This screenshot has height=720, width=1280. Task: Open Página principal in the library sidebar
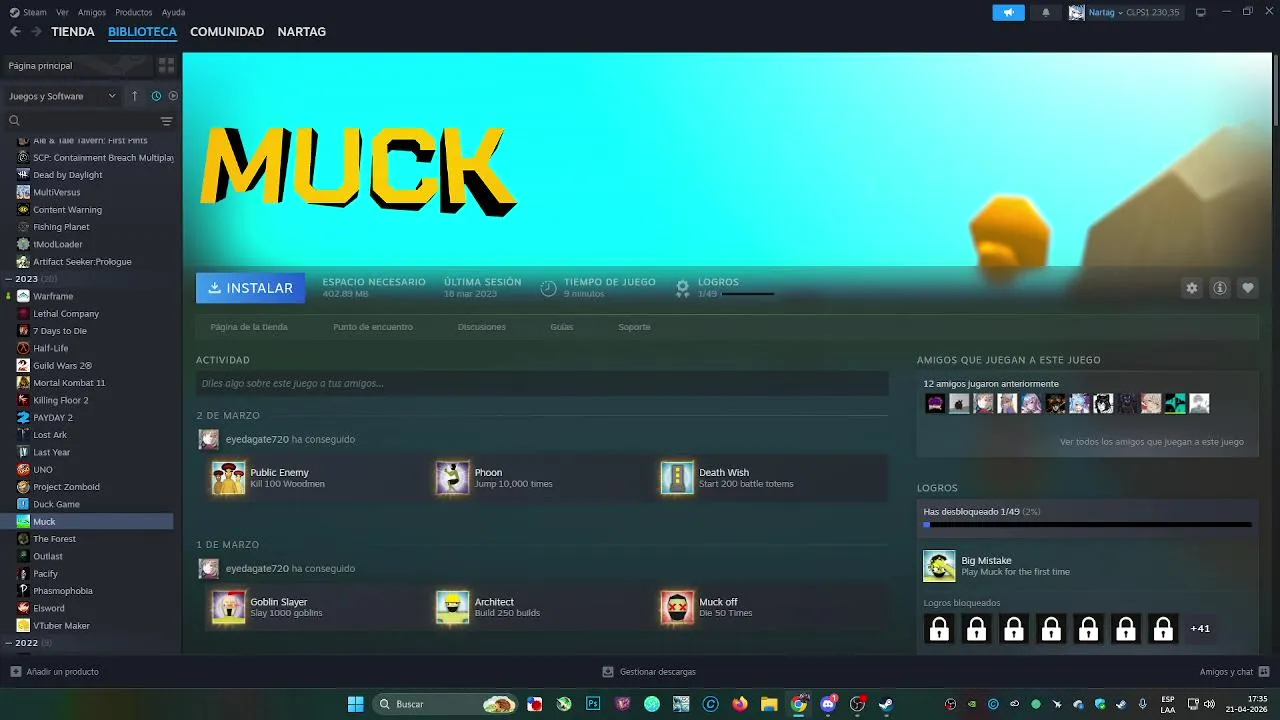[78, 65]
